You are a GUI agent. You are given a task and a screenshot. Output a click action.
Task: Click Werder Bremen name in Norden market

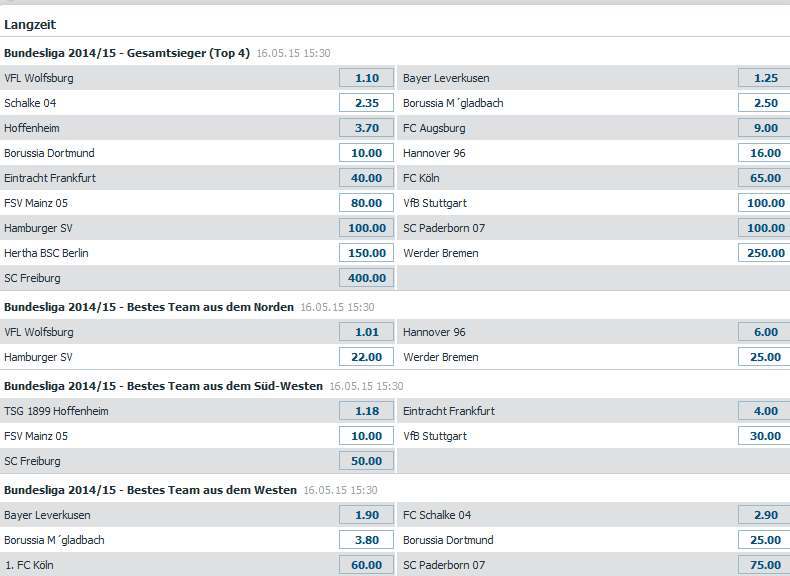click(440, 357)
